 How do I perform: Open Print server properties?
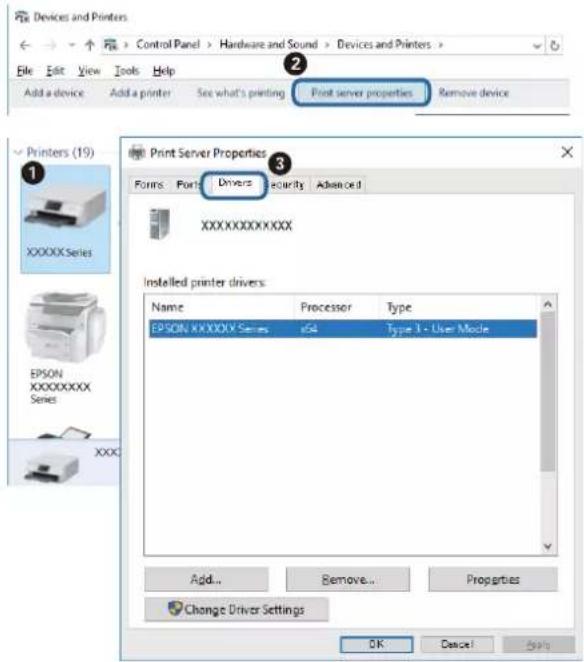coord(361,92)
